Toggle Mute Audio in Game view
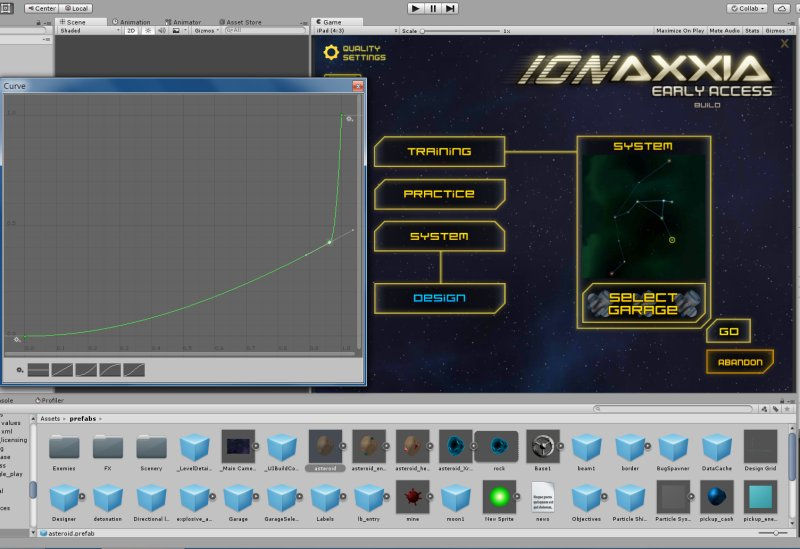 (724, 31)
